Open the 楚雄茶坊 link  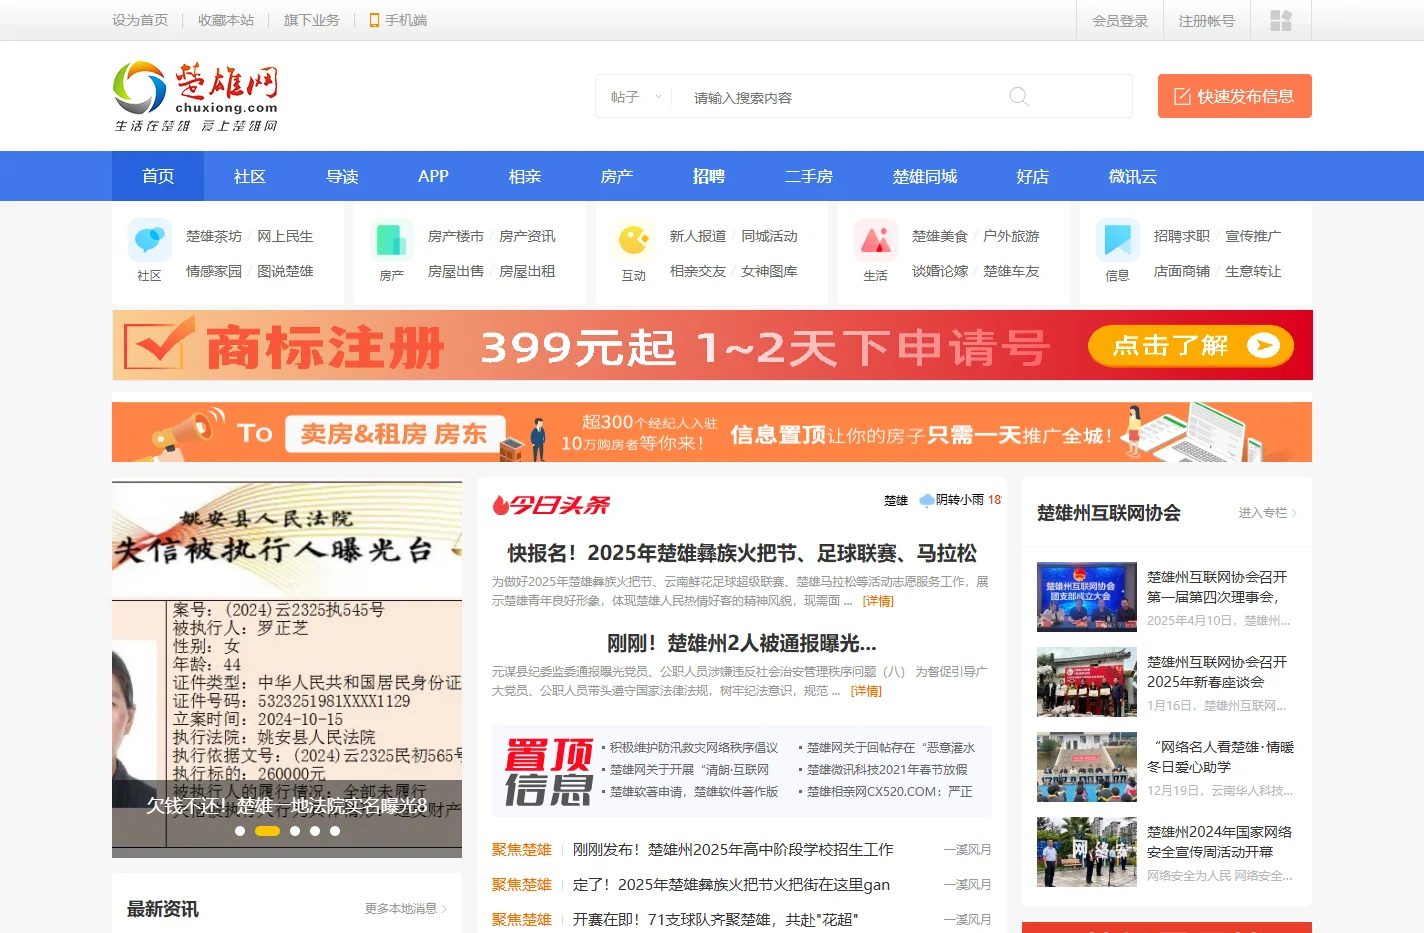[x=214, y=236]
